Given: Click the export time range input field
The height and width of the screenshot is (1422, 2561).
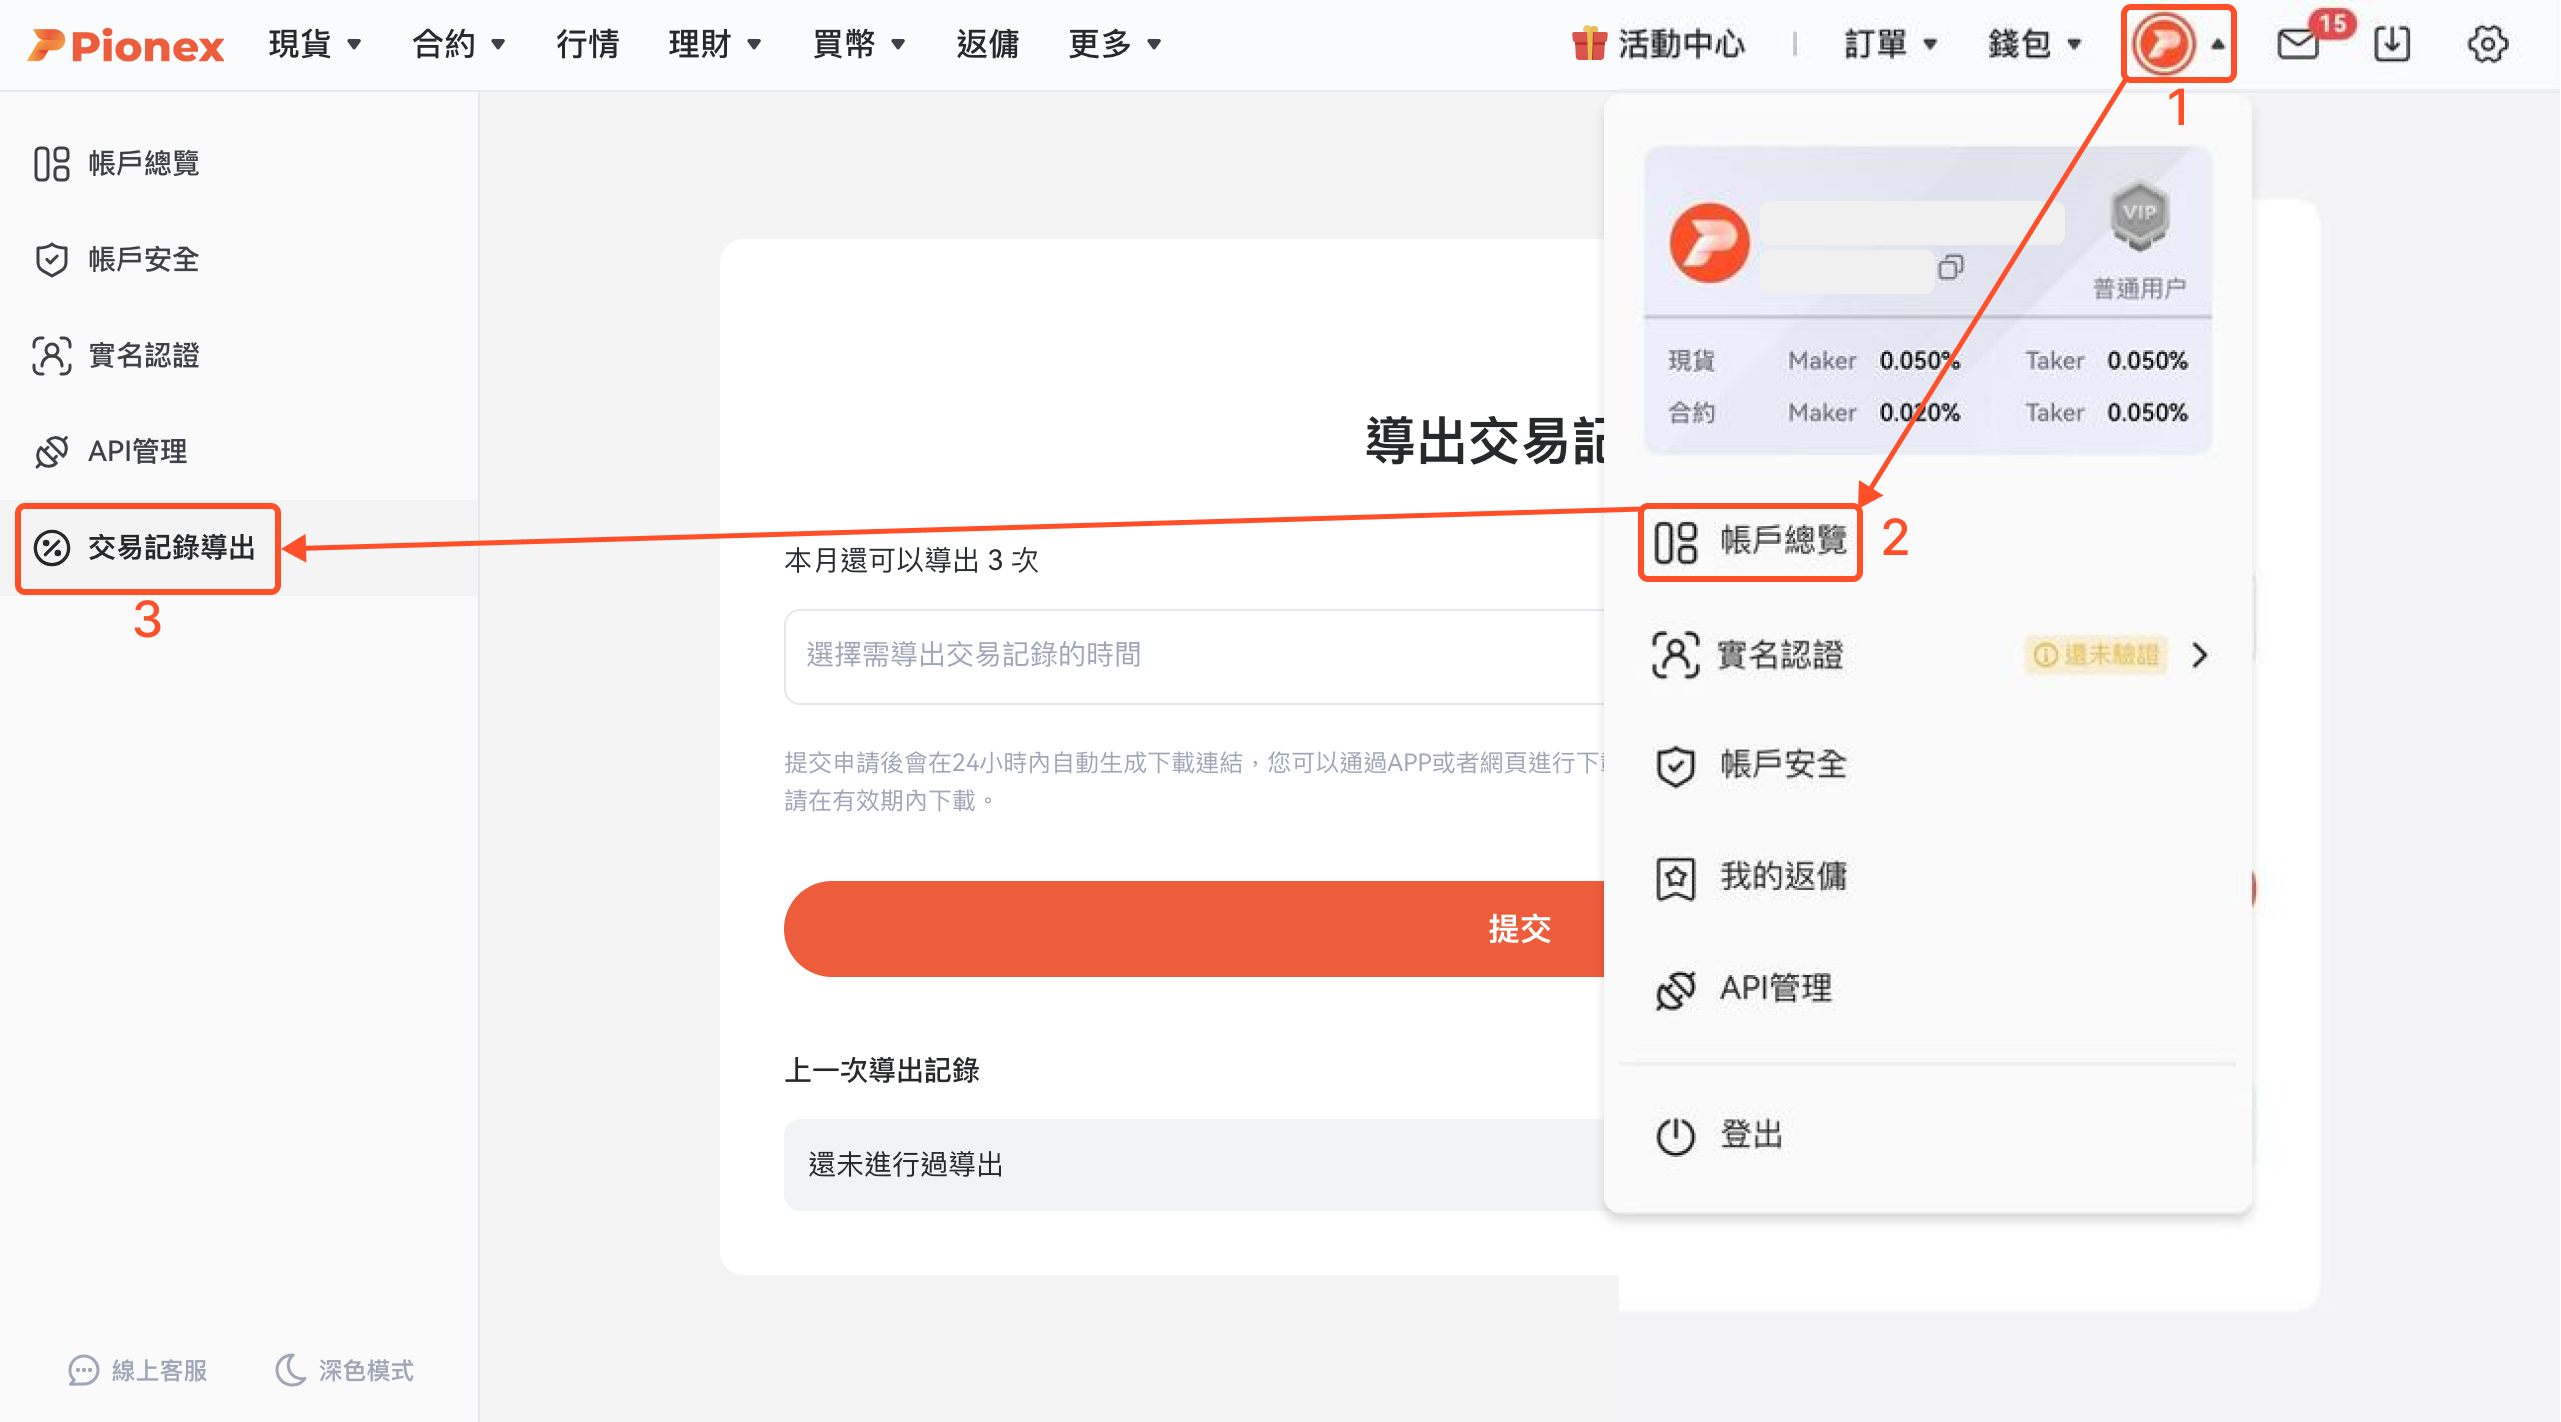Looking at the screenshot, I should pos(1194,656).
